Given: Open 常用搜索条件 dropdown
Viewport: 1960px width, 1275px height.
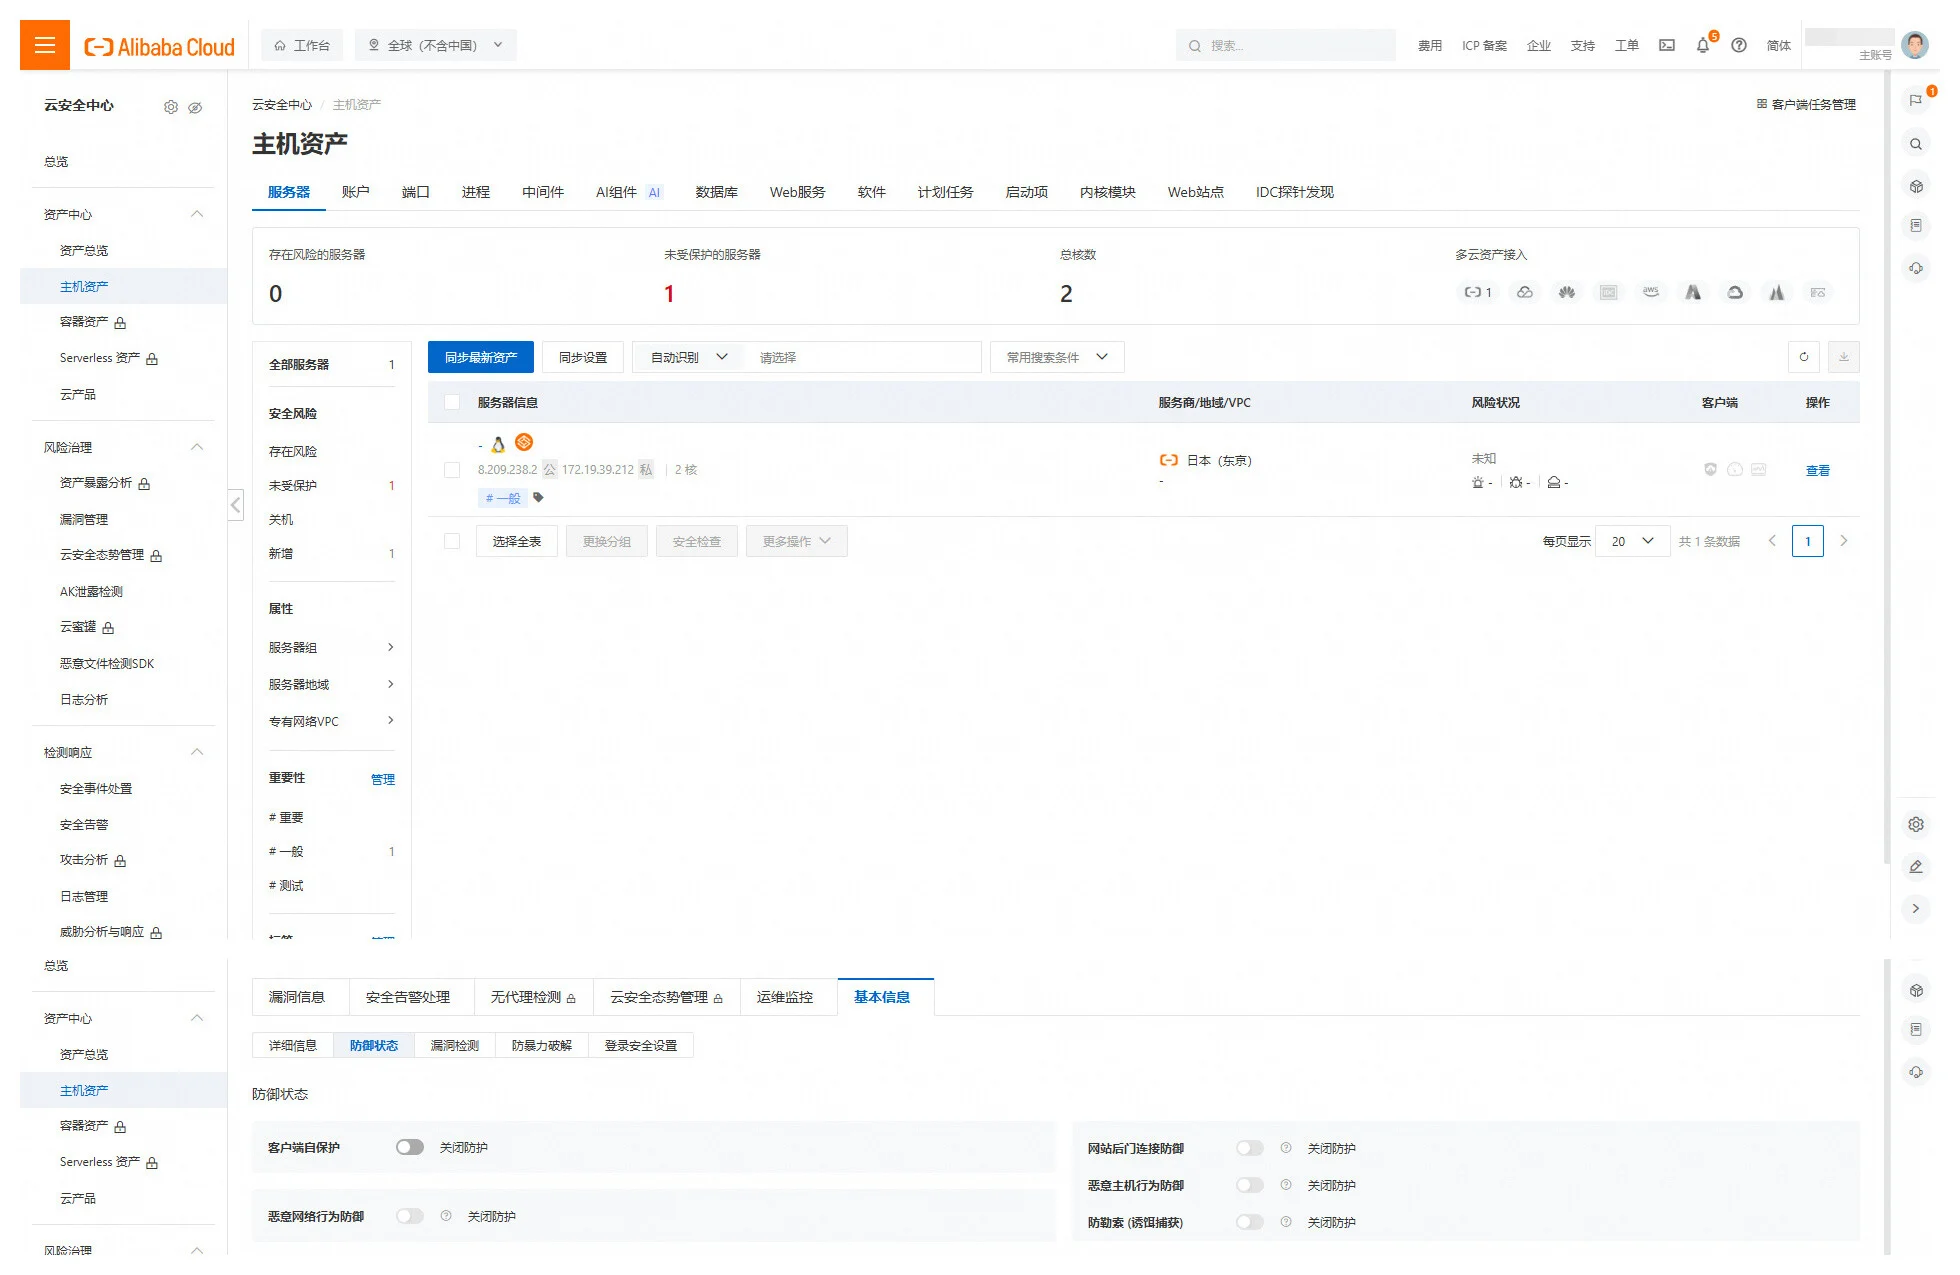Looking at the screenshot, I should tap(1056, 357).
